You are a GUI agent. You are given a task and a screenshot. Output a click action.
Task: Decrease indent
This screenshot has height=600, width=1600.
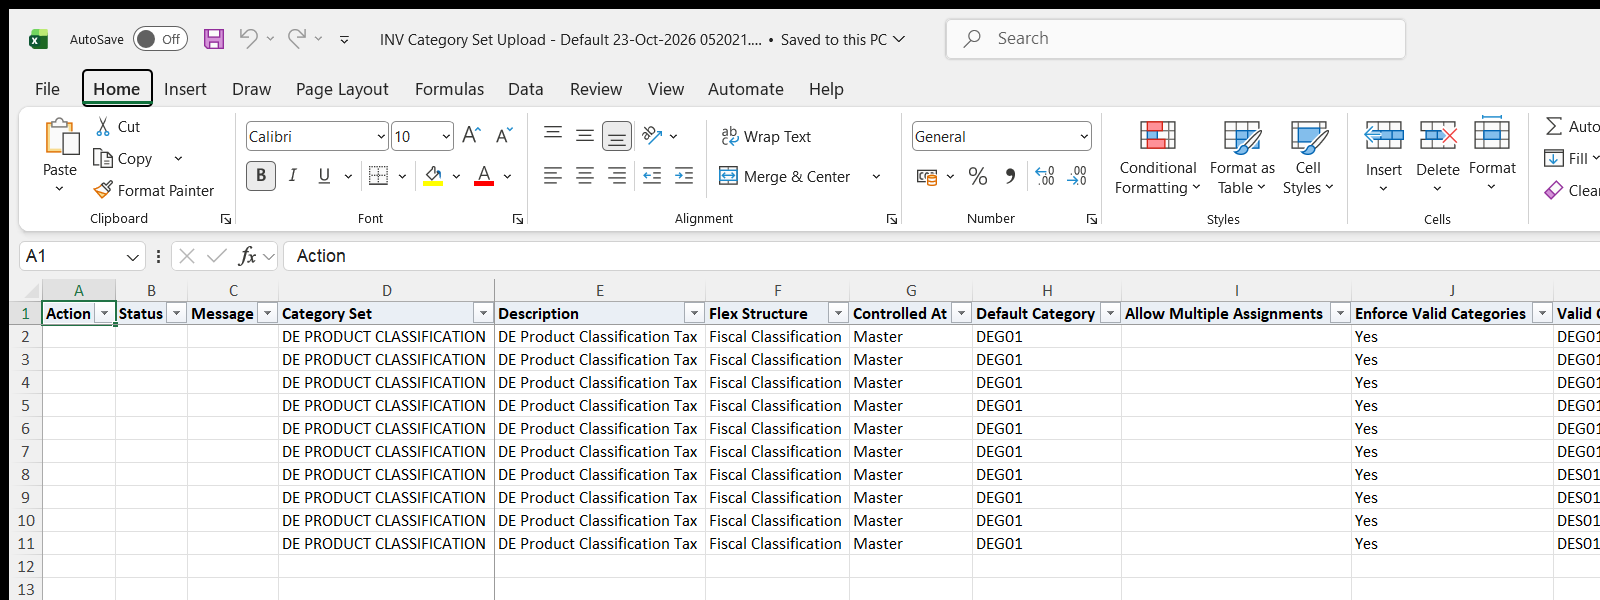tap(652, 176)
